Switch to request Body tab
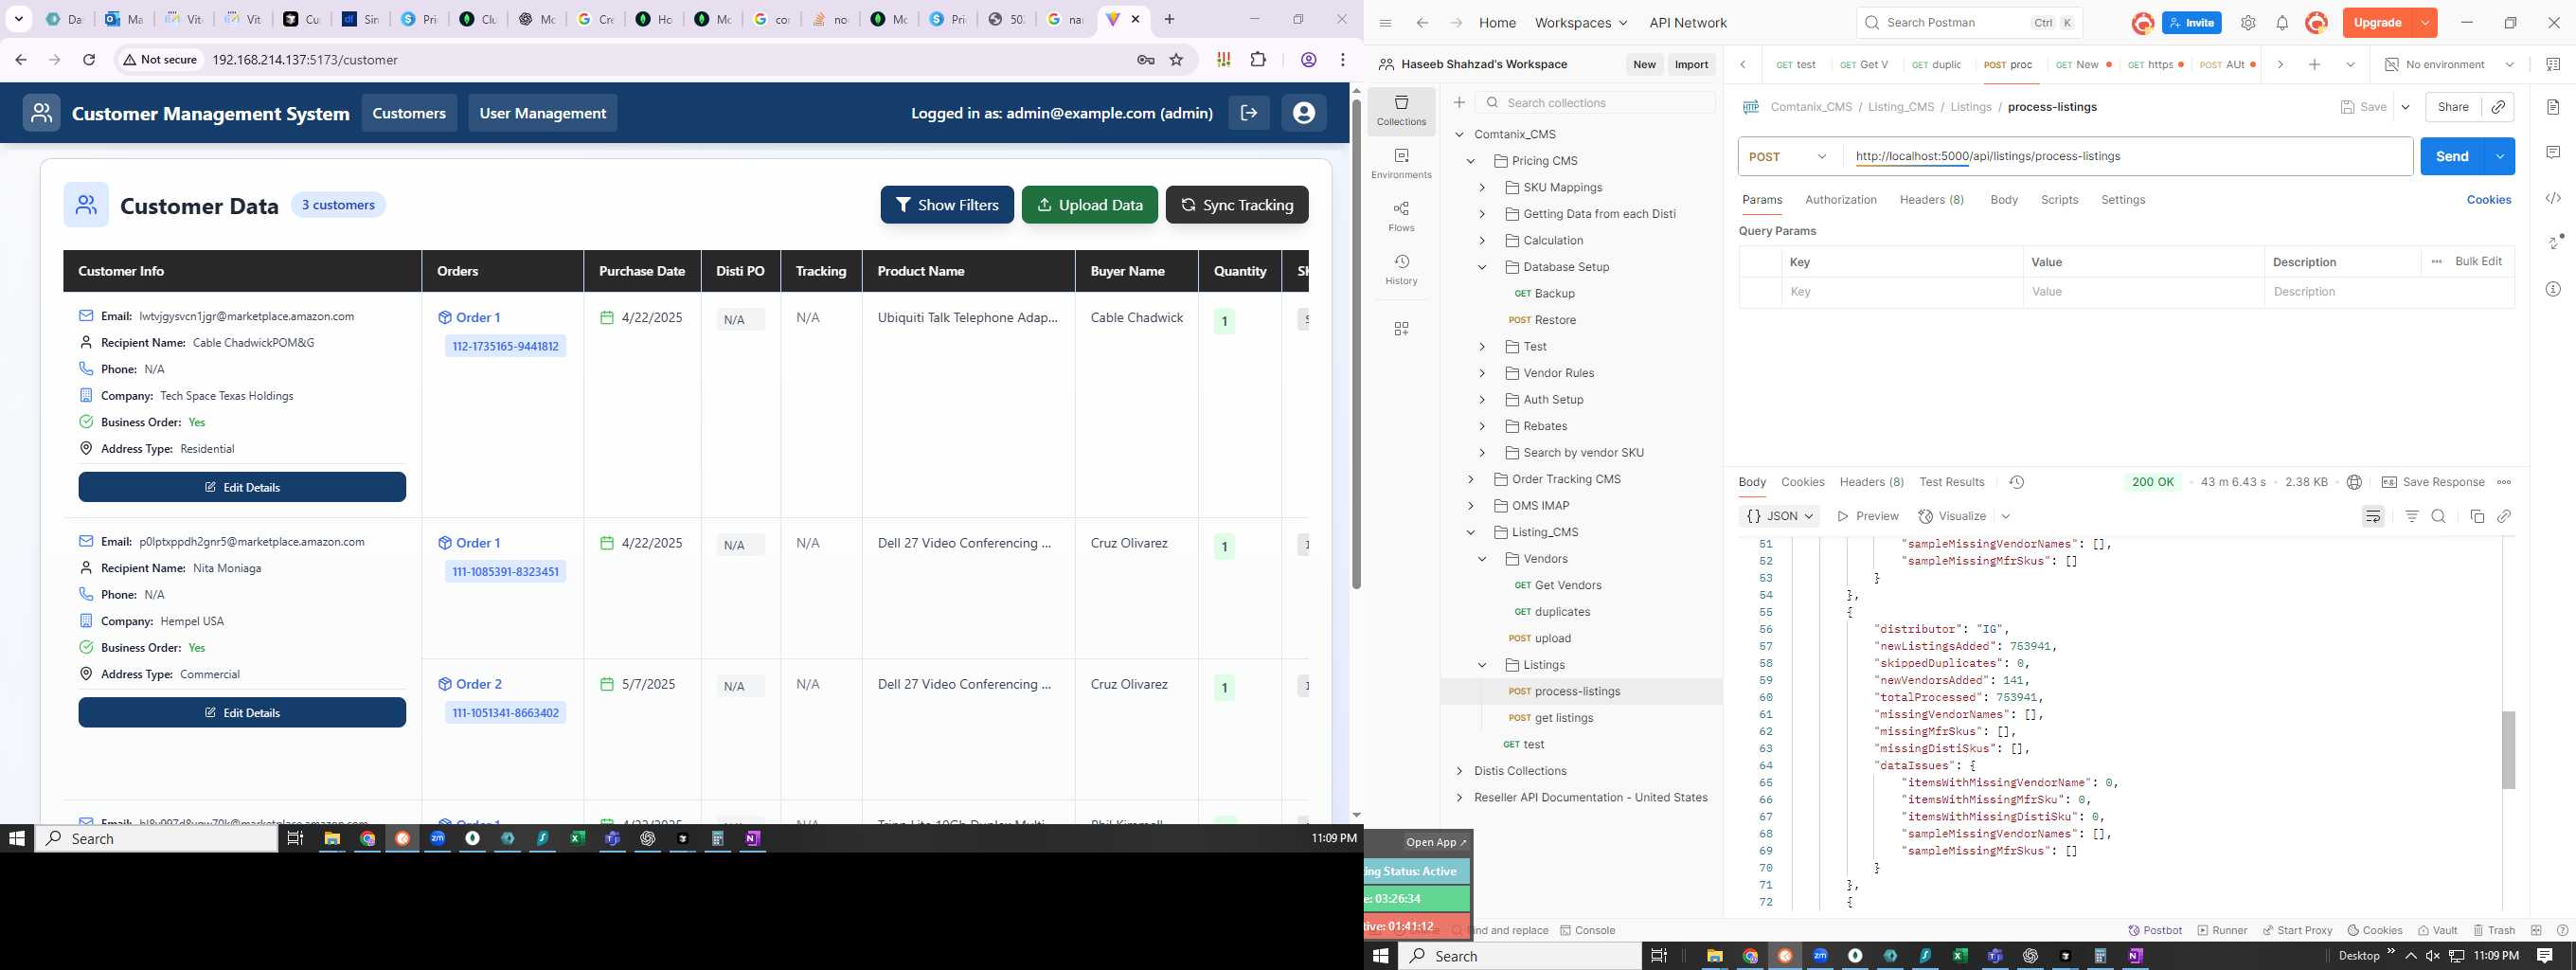Viewport: 2576px width, 970px height. coord(2003,200)
